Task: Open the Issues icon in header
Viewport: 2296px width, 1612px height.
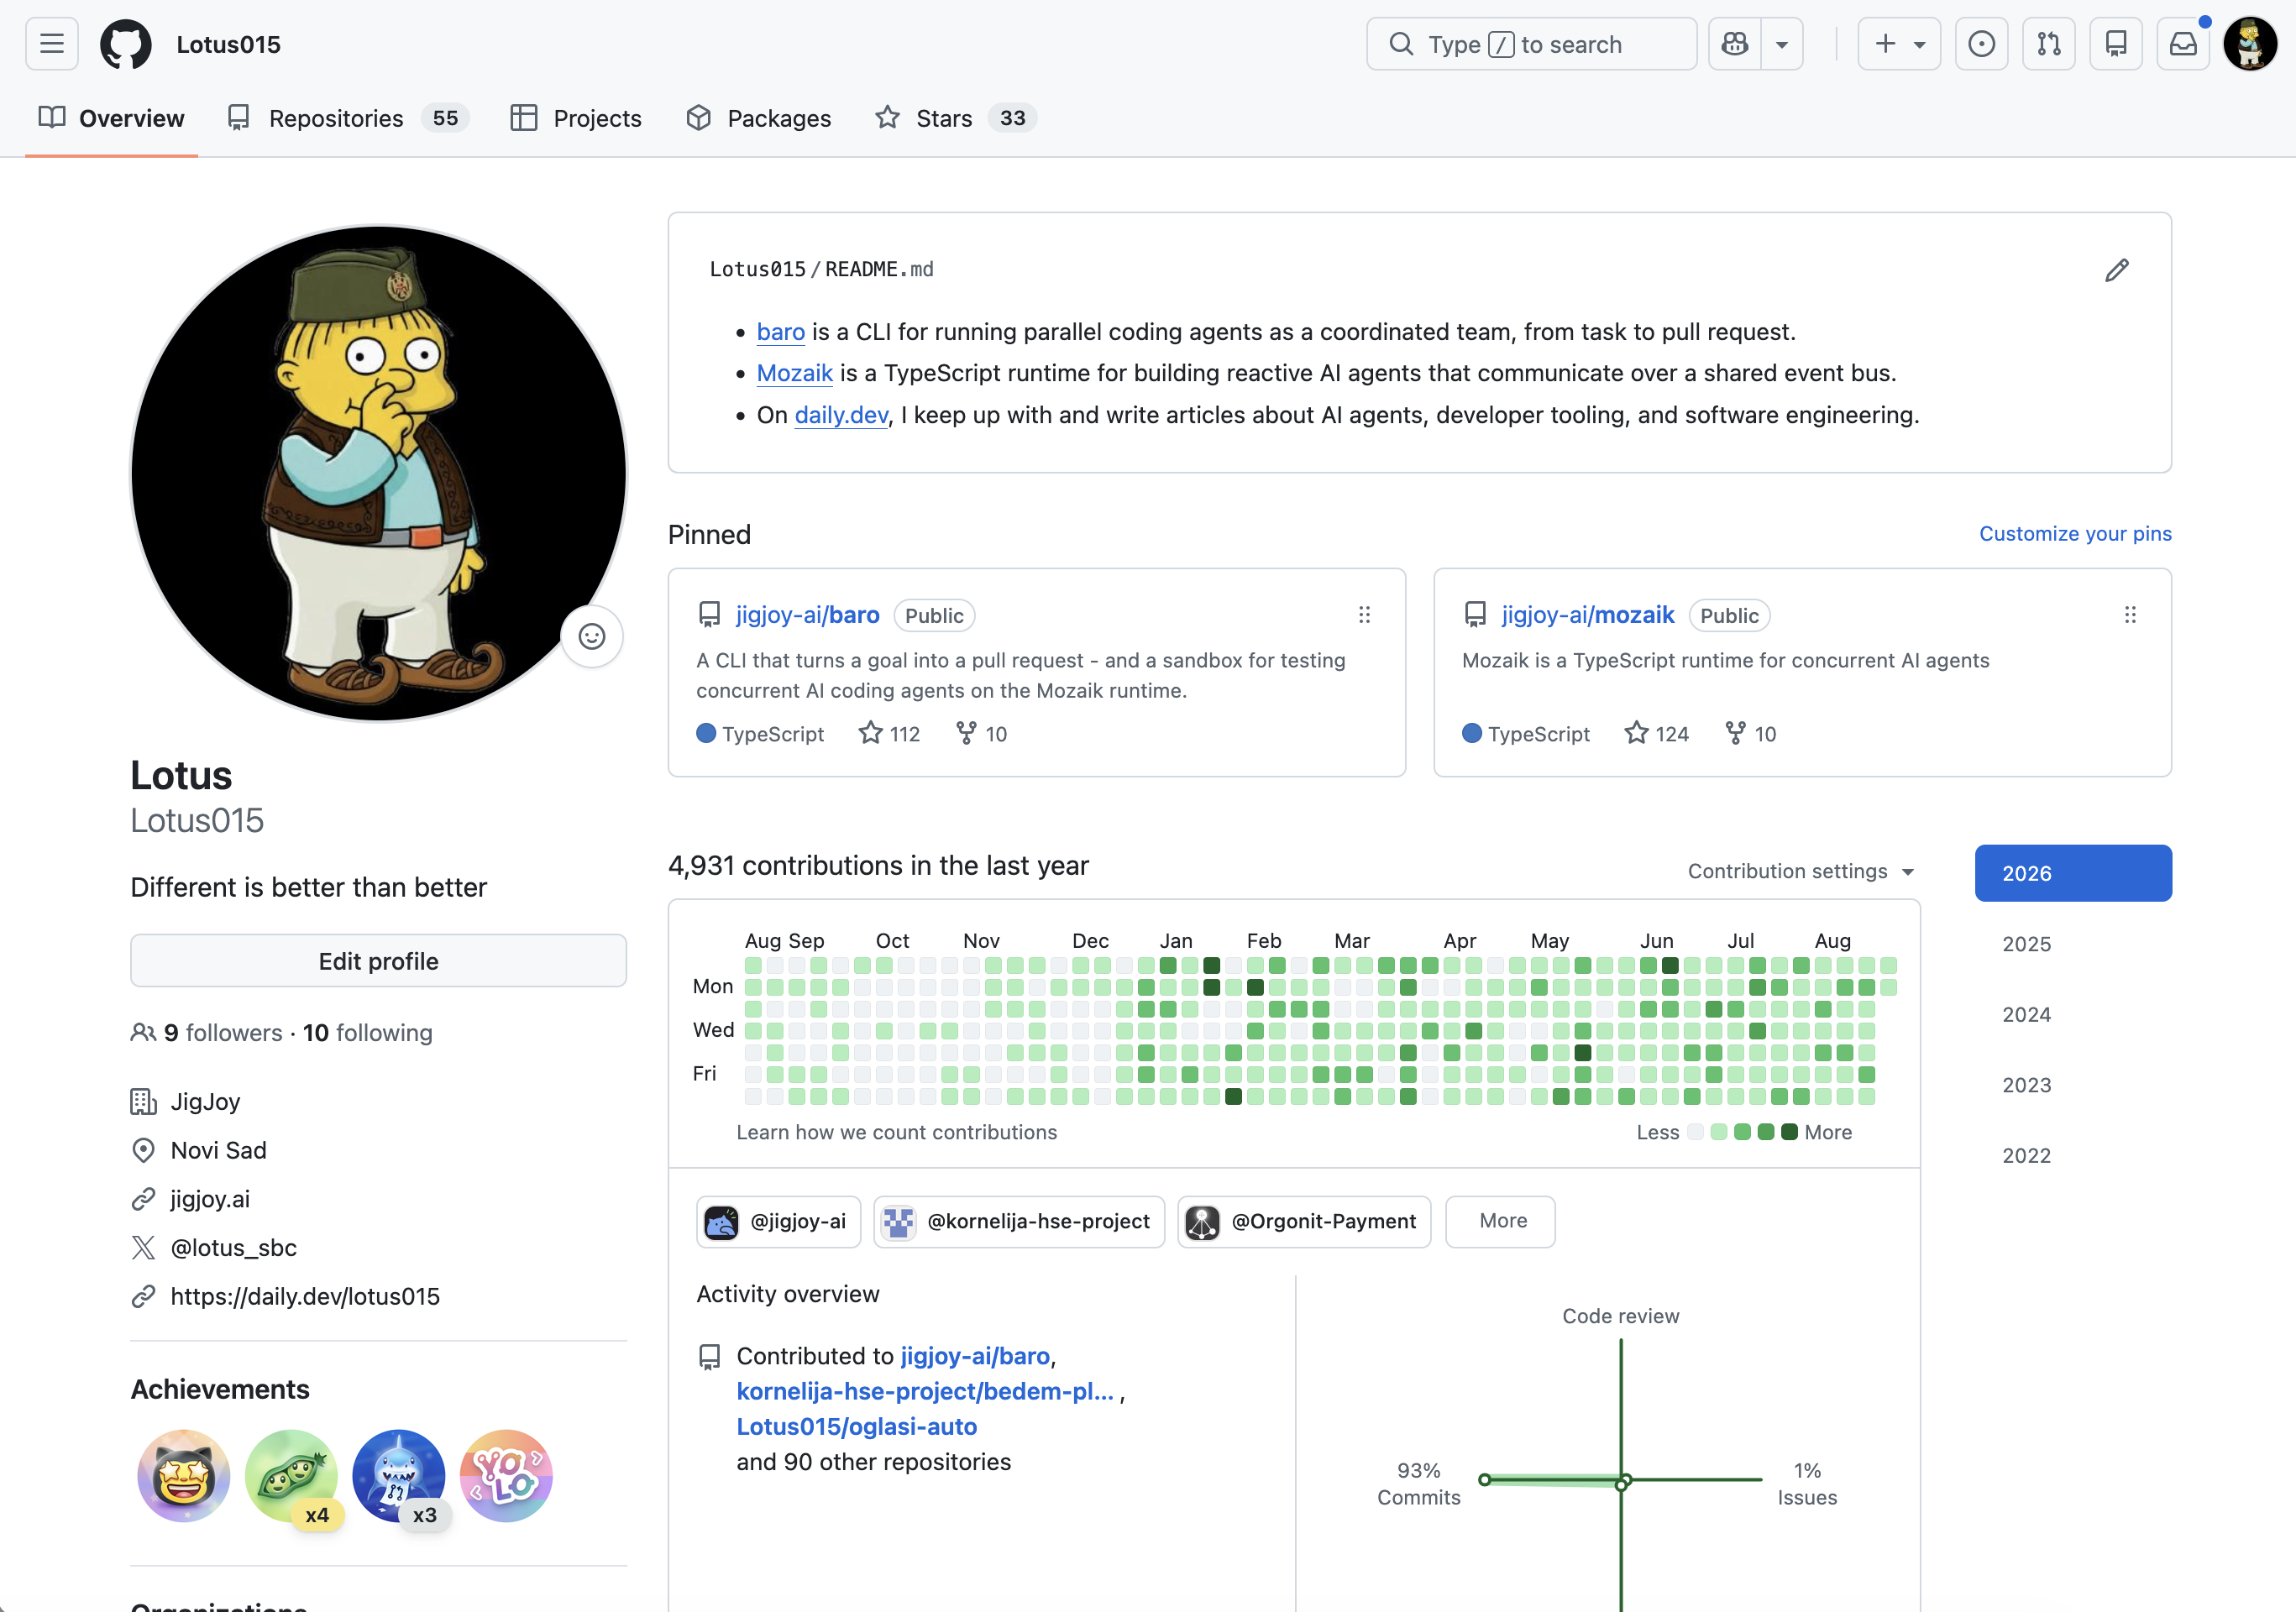Action: tap(1981, 44)
